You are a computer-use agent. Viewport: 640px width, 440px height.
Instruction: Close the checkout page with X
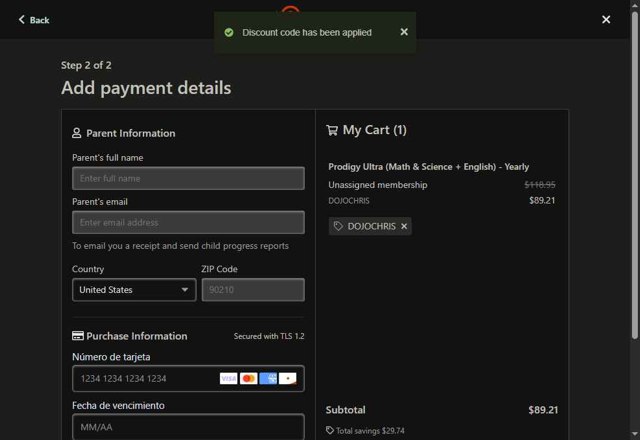point(606,20)
